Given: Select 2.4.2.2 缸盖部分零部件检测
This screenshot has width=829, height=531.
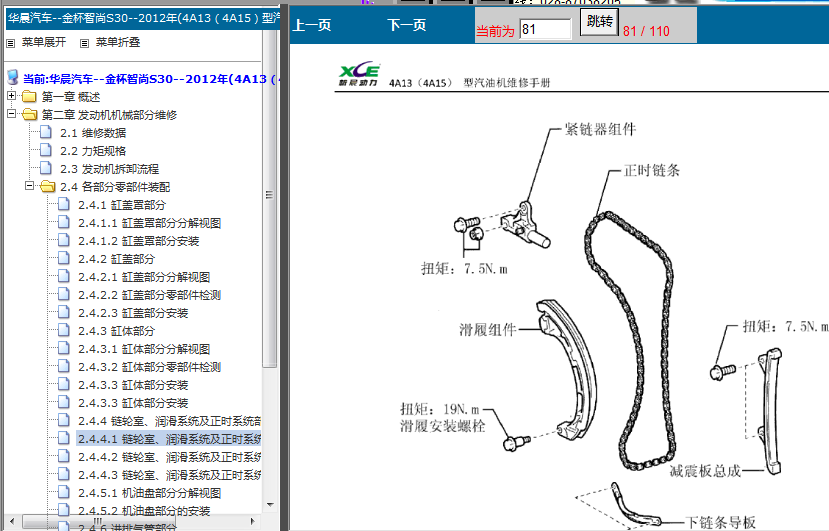Looking at the screenshot, I should [x=149, y=295].
